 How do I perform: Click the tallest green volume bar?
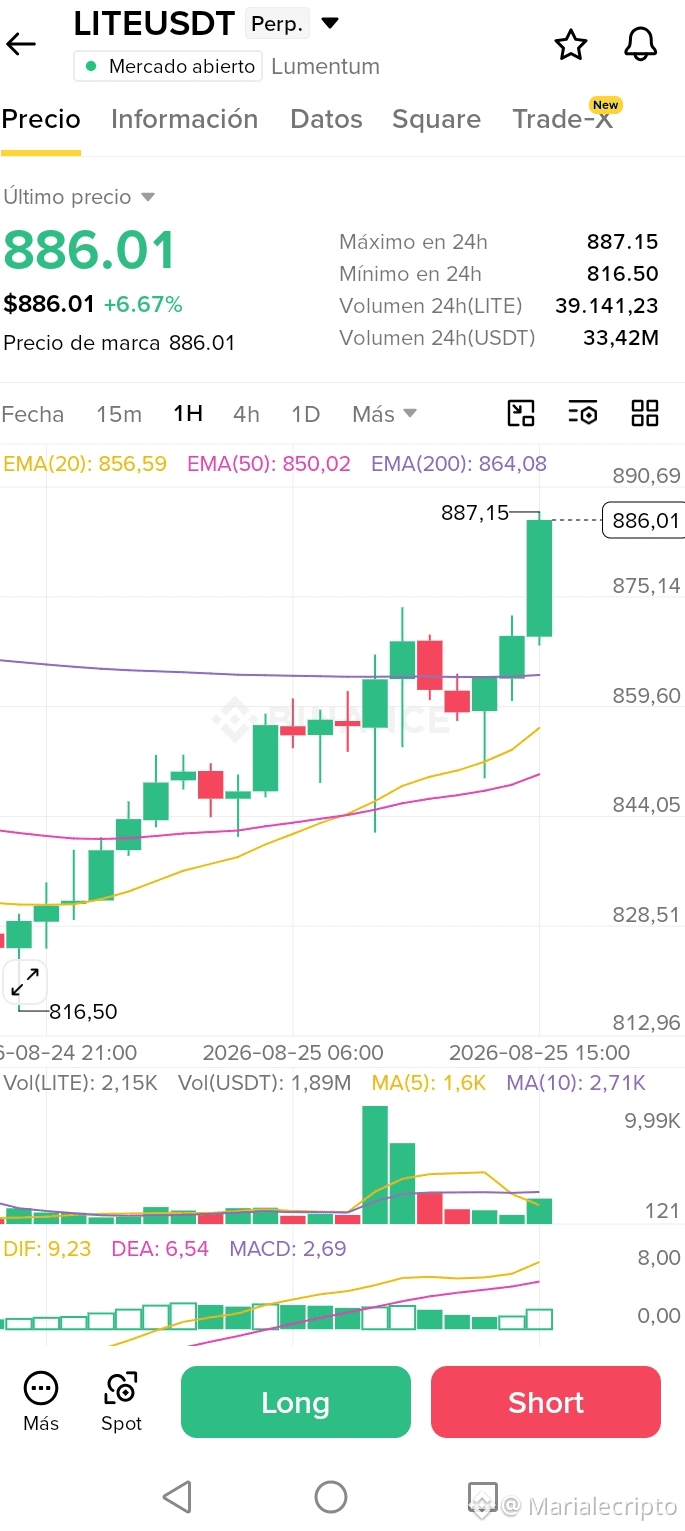coord(375,1165)
